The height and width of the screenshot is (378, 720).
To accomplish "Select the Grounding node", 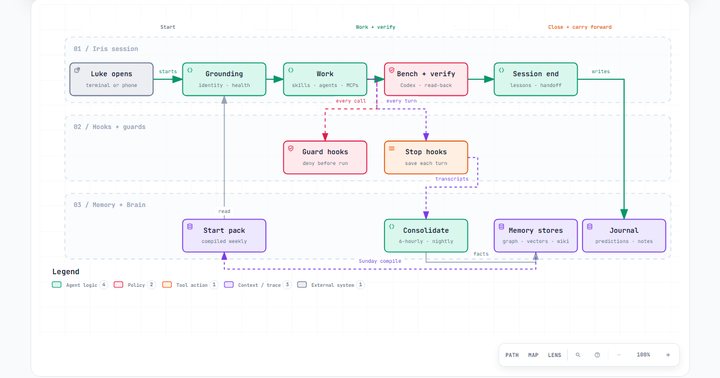I will (224, 79).
